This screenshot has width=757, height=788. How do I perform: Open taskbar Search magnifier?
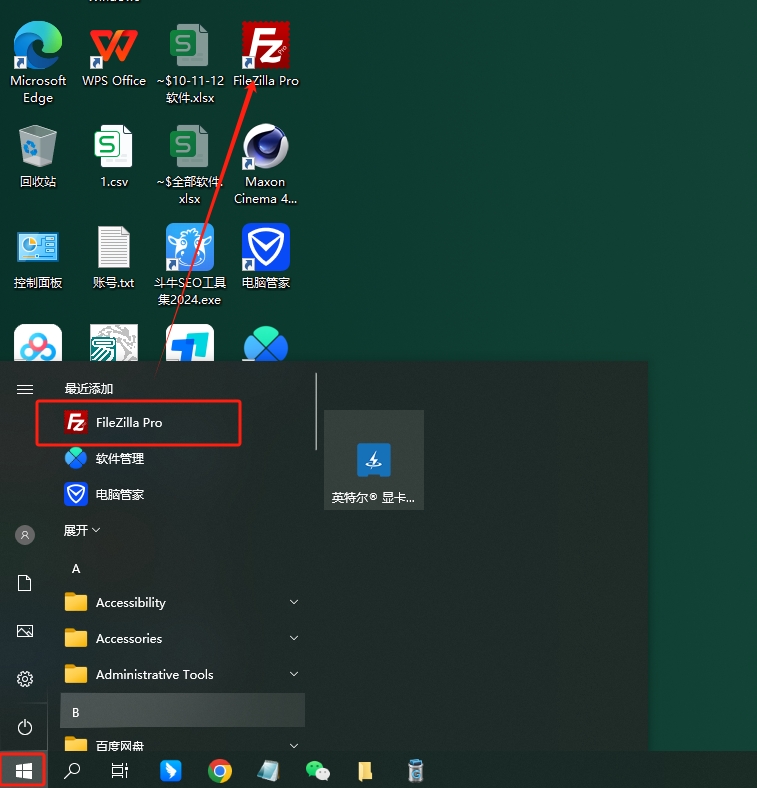pos(72,770)
